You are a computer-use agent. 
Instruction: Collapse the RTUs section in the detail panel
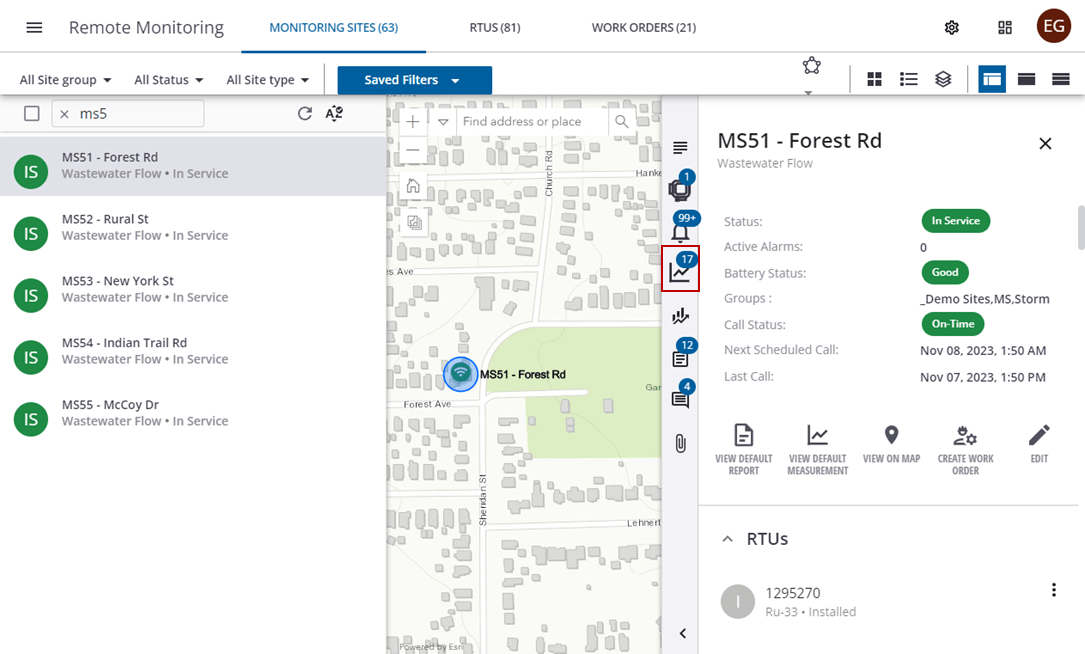pos(727,538)
